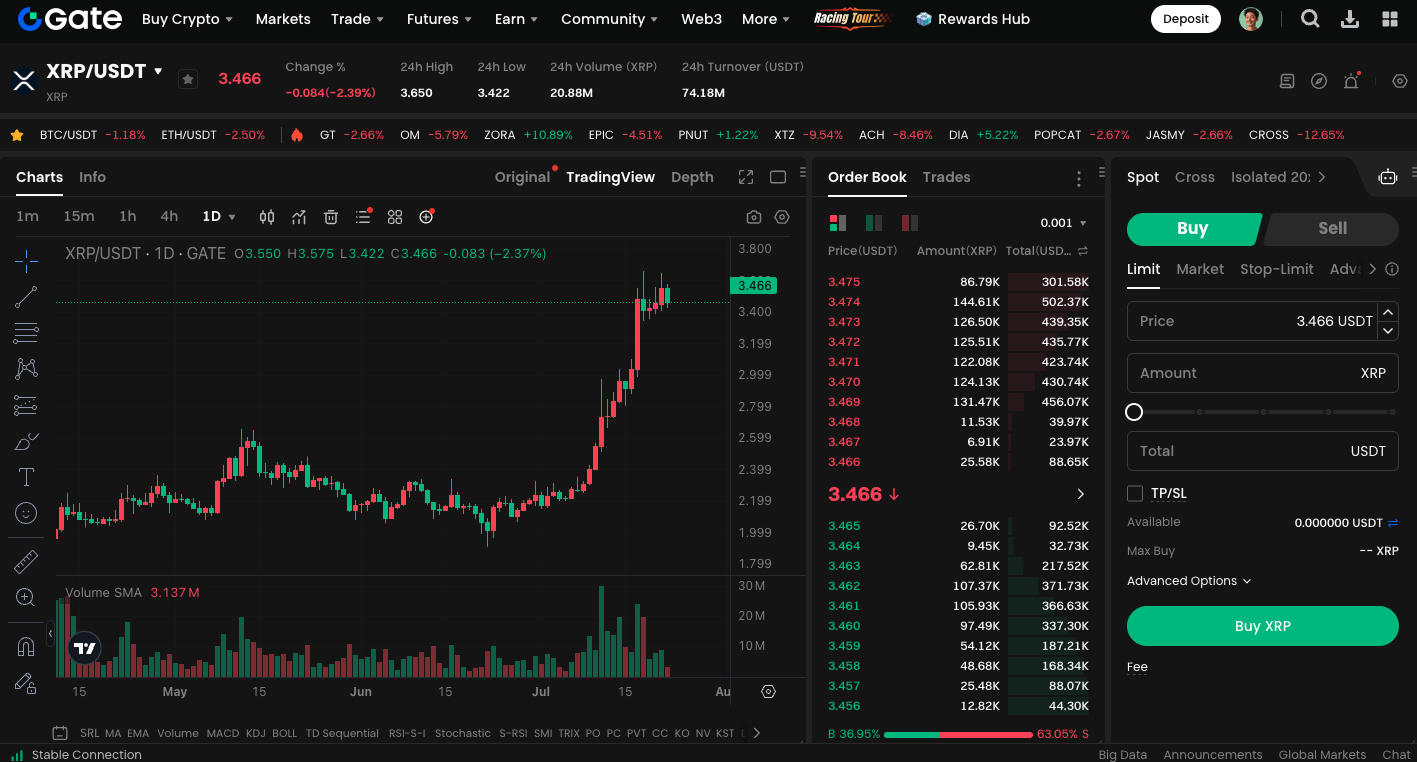Switch to Cross margin tab
The image size is (1417, 762).
coord(1194,177)
